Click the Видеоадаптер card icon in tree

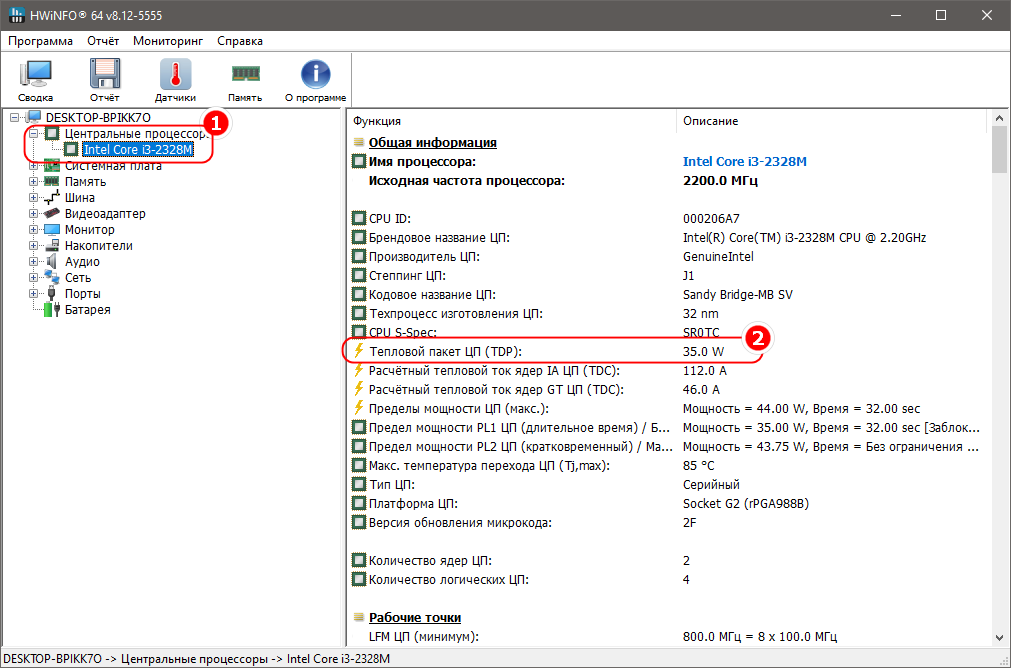(52, 213)
